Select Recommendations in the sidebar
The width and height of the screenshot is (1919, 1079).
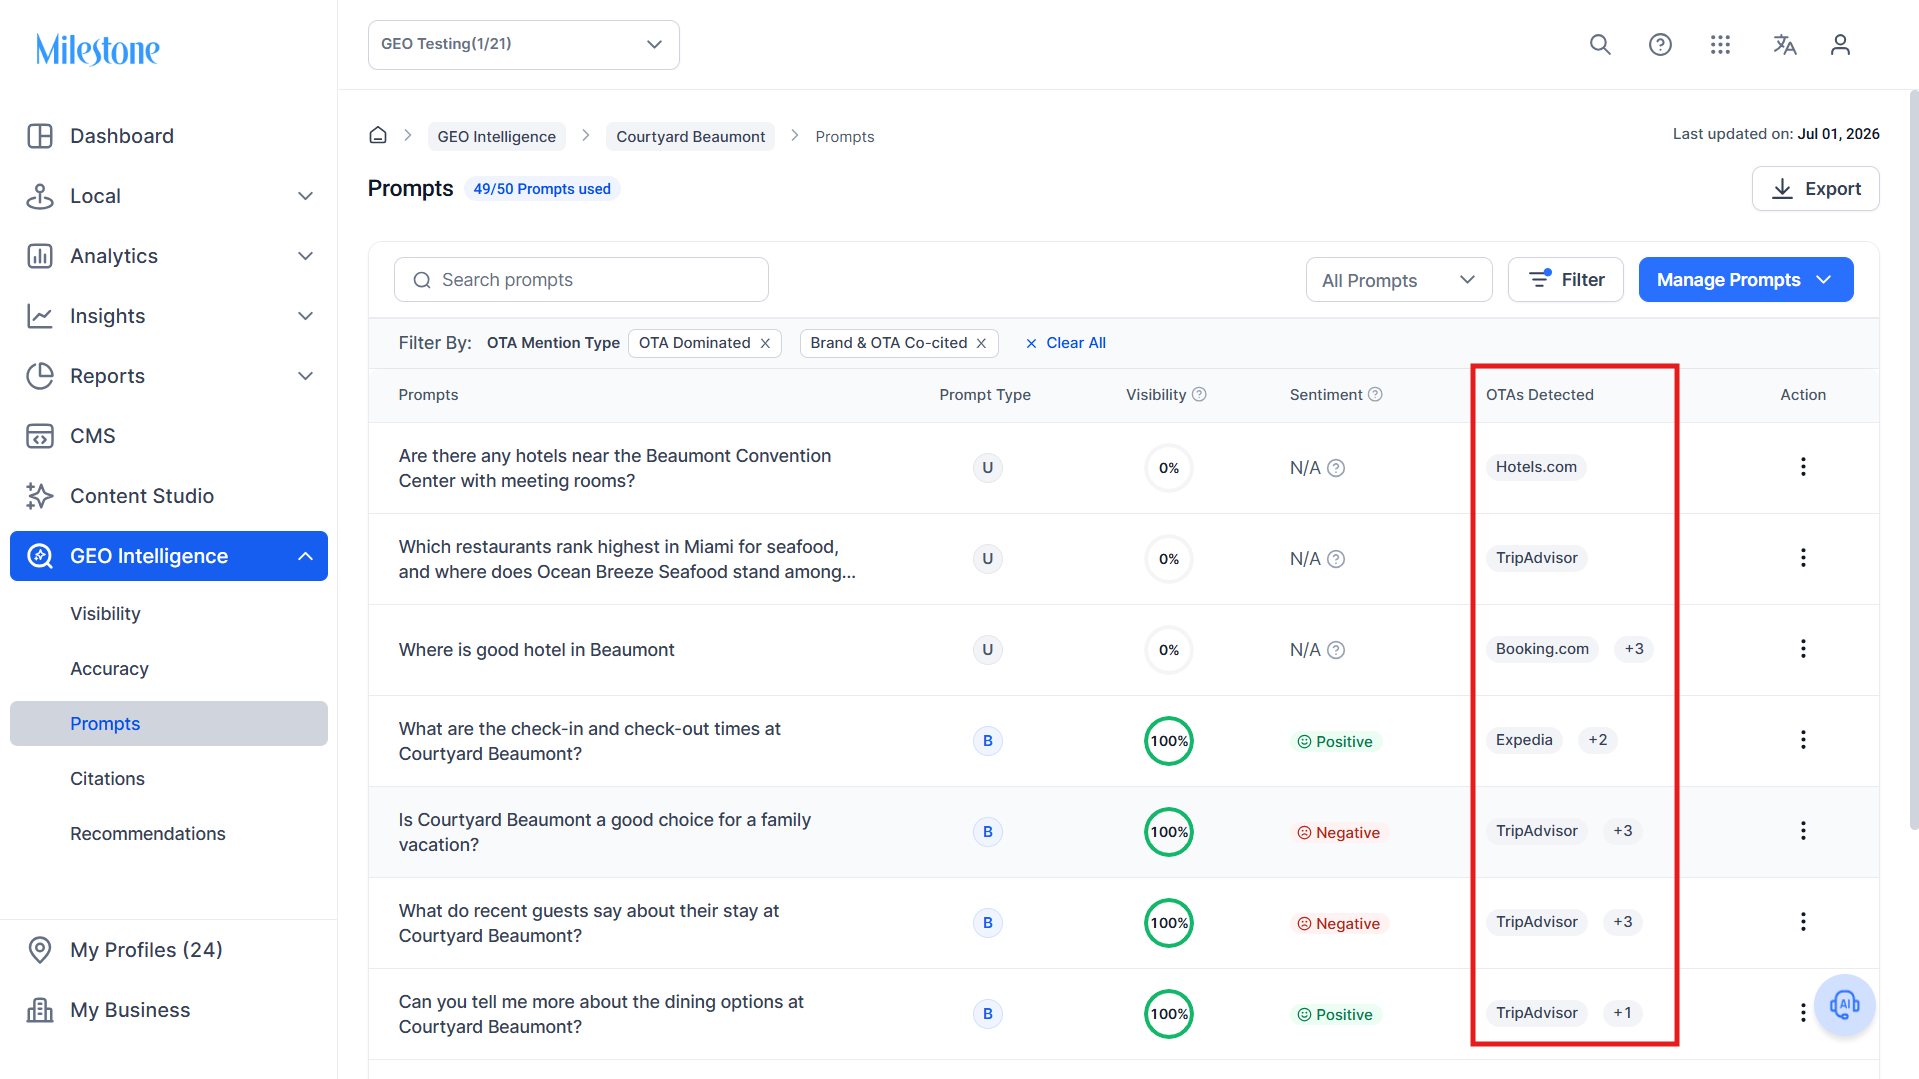(x=147, y=833)
